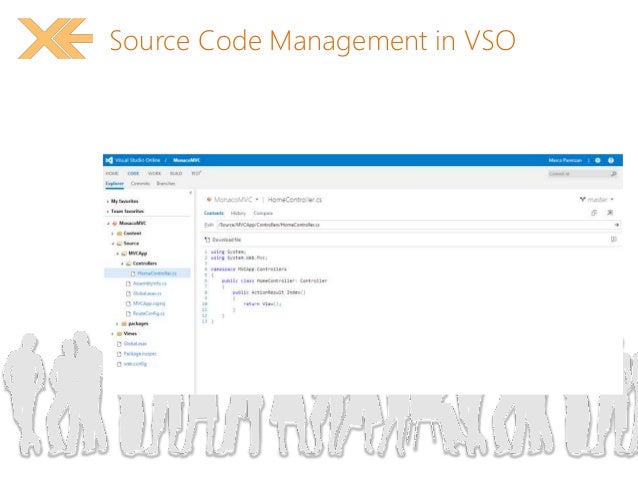Expand the Views folder arrow

click(x=113, y=334)
